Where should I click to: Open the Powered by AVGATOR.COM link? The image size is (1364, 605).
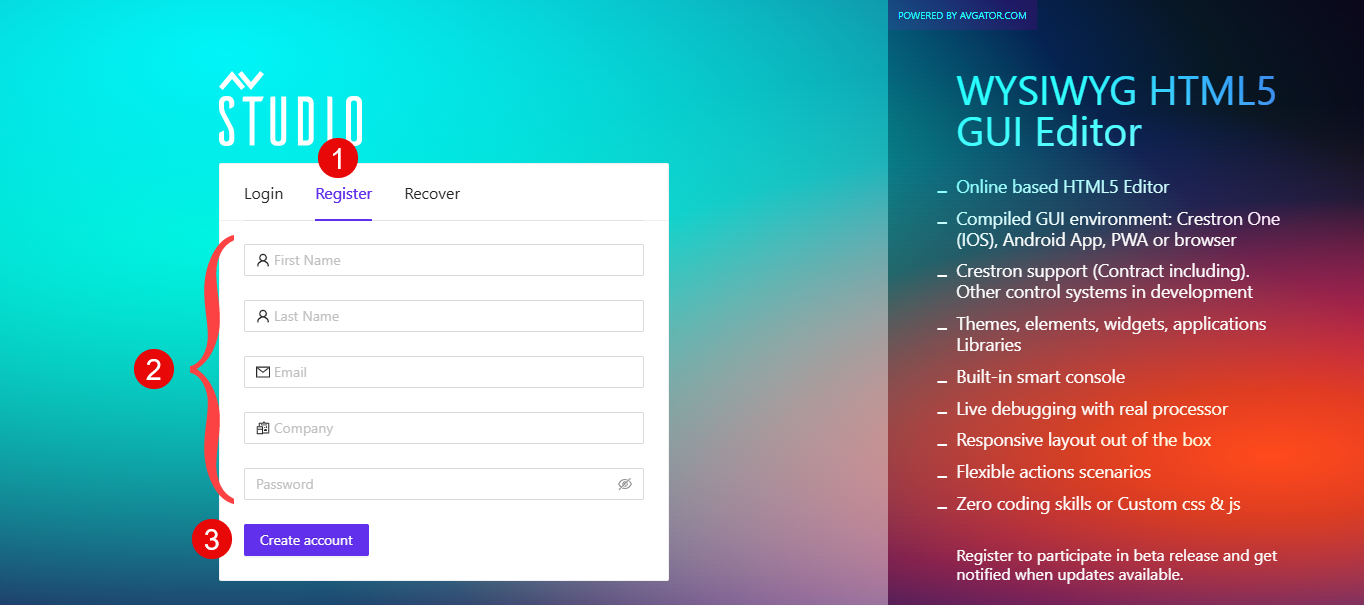click(962, 15)
